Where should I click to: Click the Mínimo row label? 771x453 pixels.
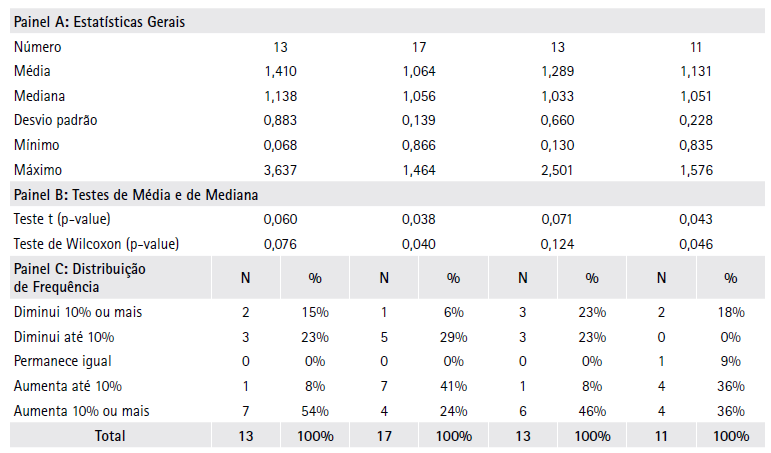[x=38, y=145]
